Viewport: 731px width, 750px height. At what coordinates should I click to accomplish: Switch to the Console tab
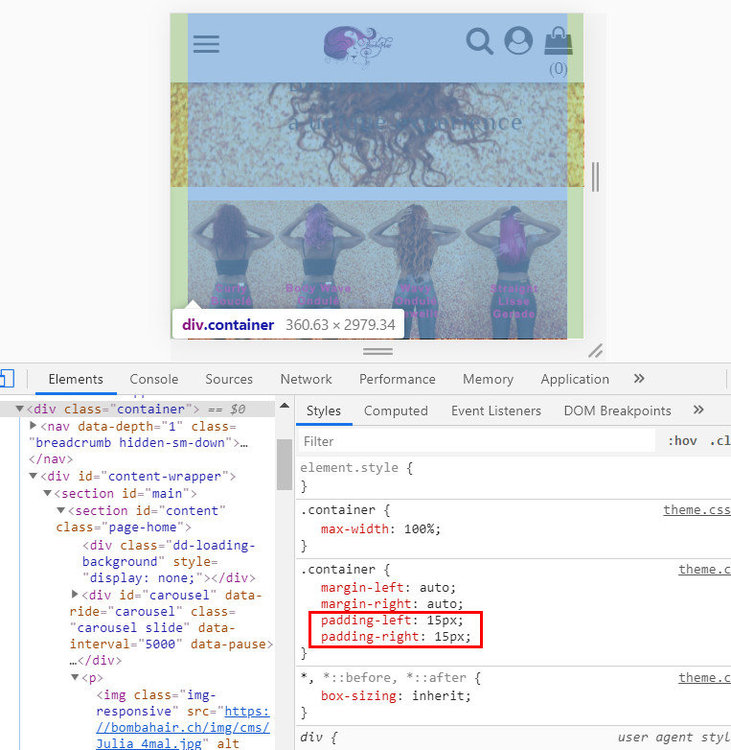(154, 379)
